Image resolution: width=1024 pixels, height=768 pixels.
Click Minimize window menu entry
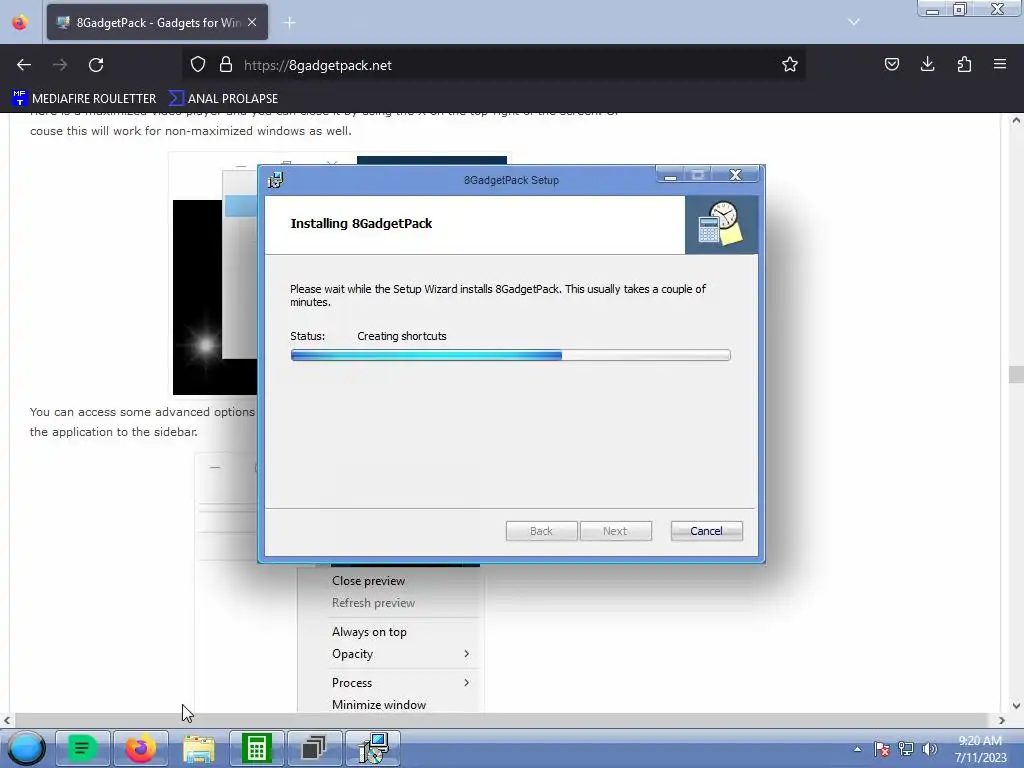coord(379,705)
